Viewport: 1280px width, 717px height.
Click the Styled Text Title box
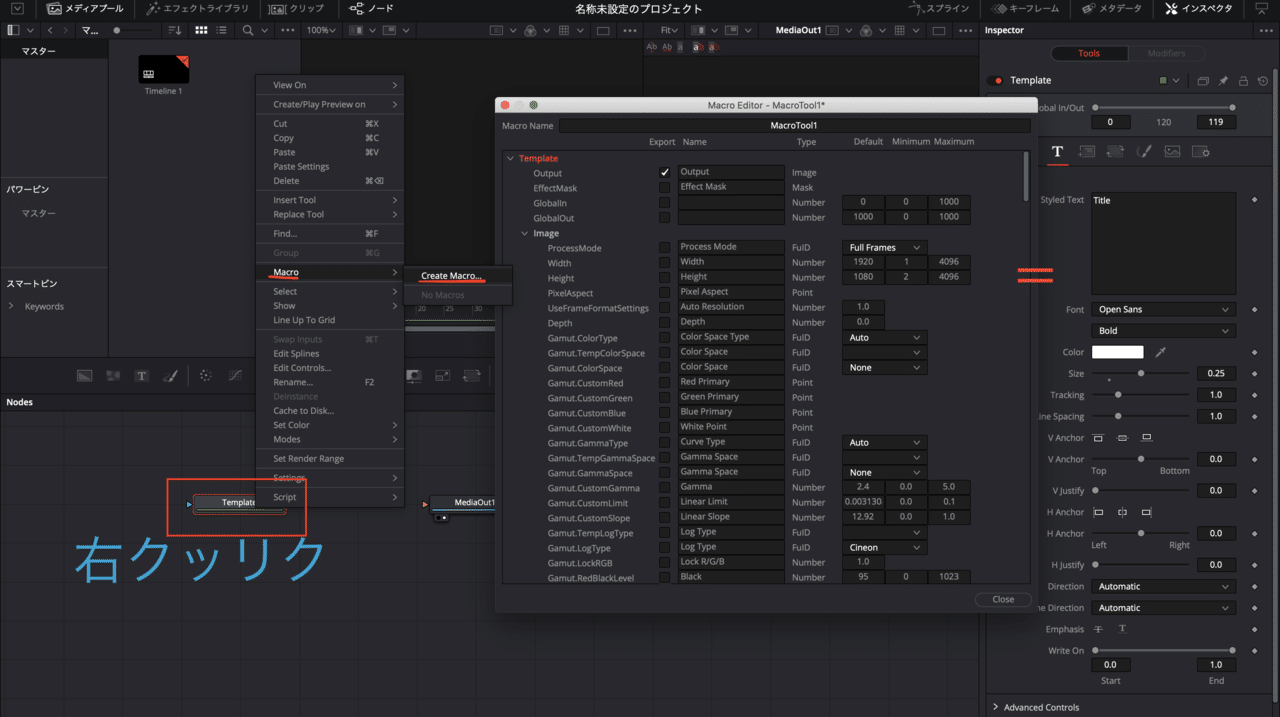pyautogui.click(x=1163, y=243)
